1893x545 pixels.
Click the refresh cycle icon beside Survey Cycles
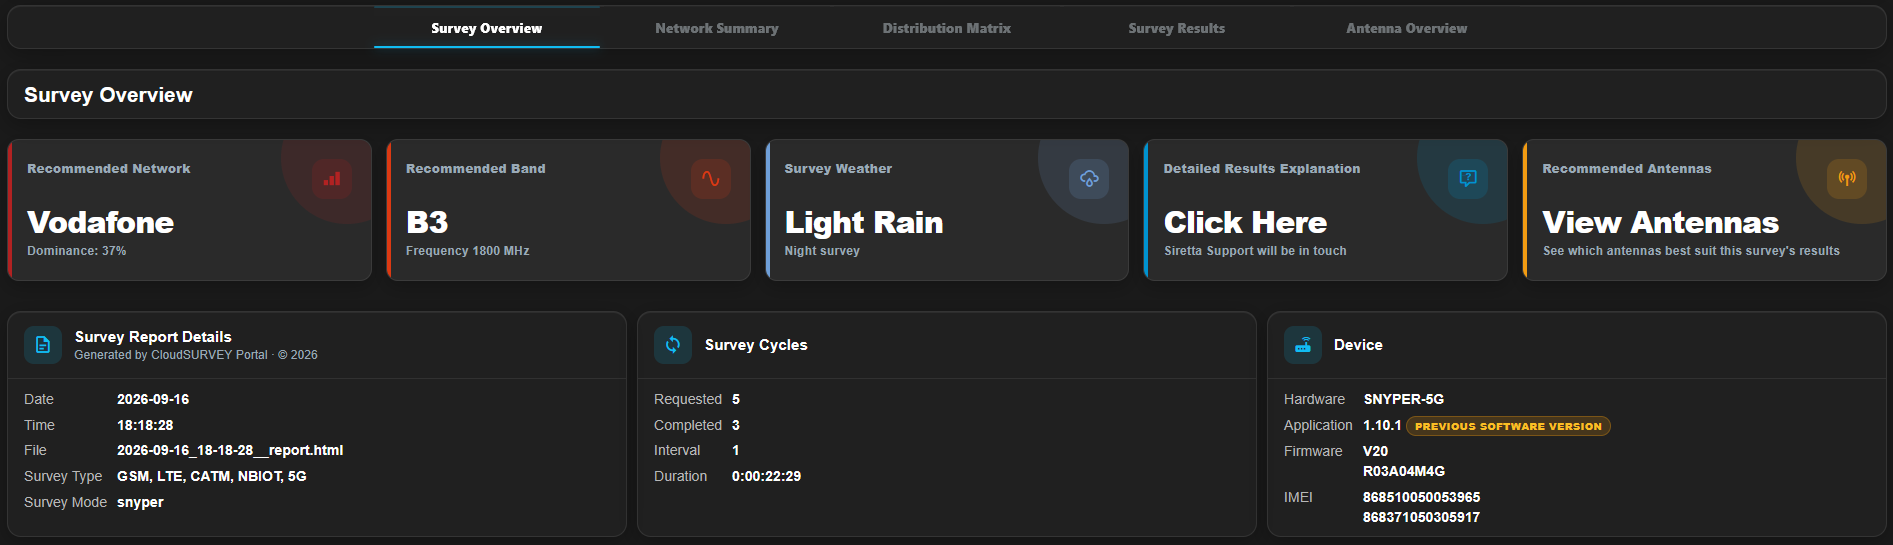coord(673,345)
